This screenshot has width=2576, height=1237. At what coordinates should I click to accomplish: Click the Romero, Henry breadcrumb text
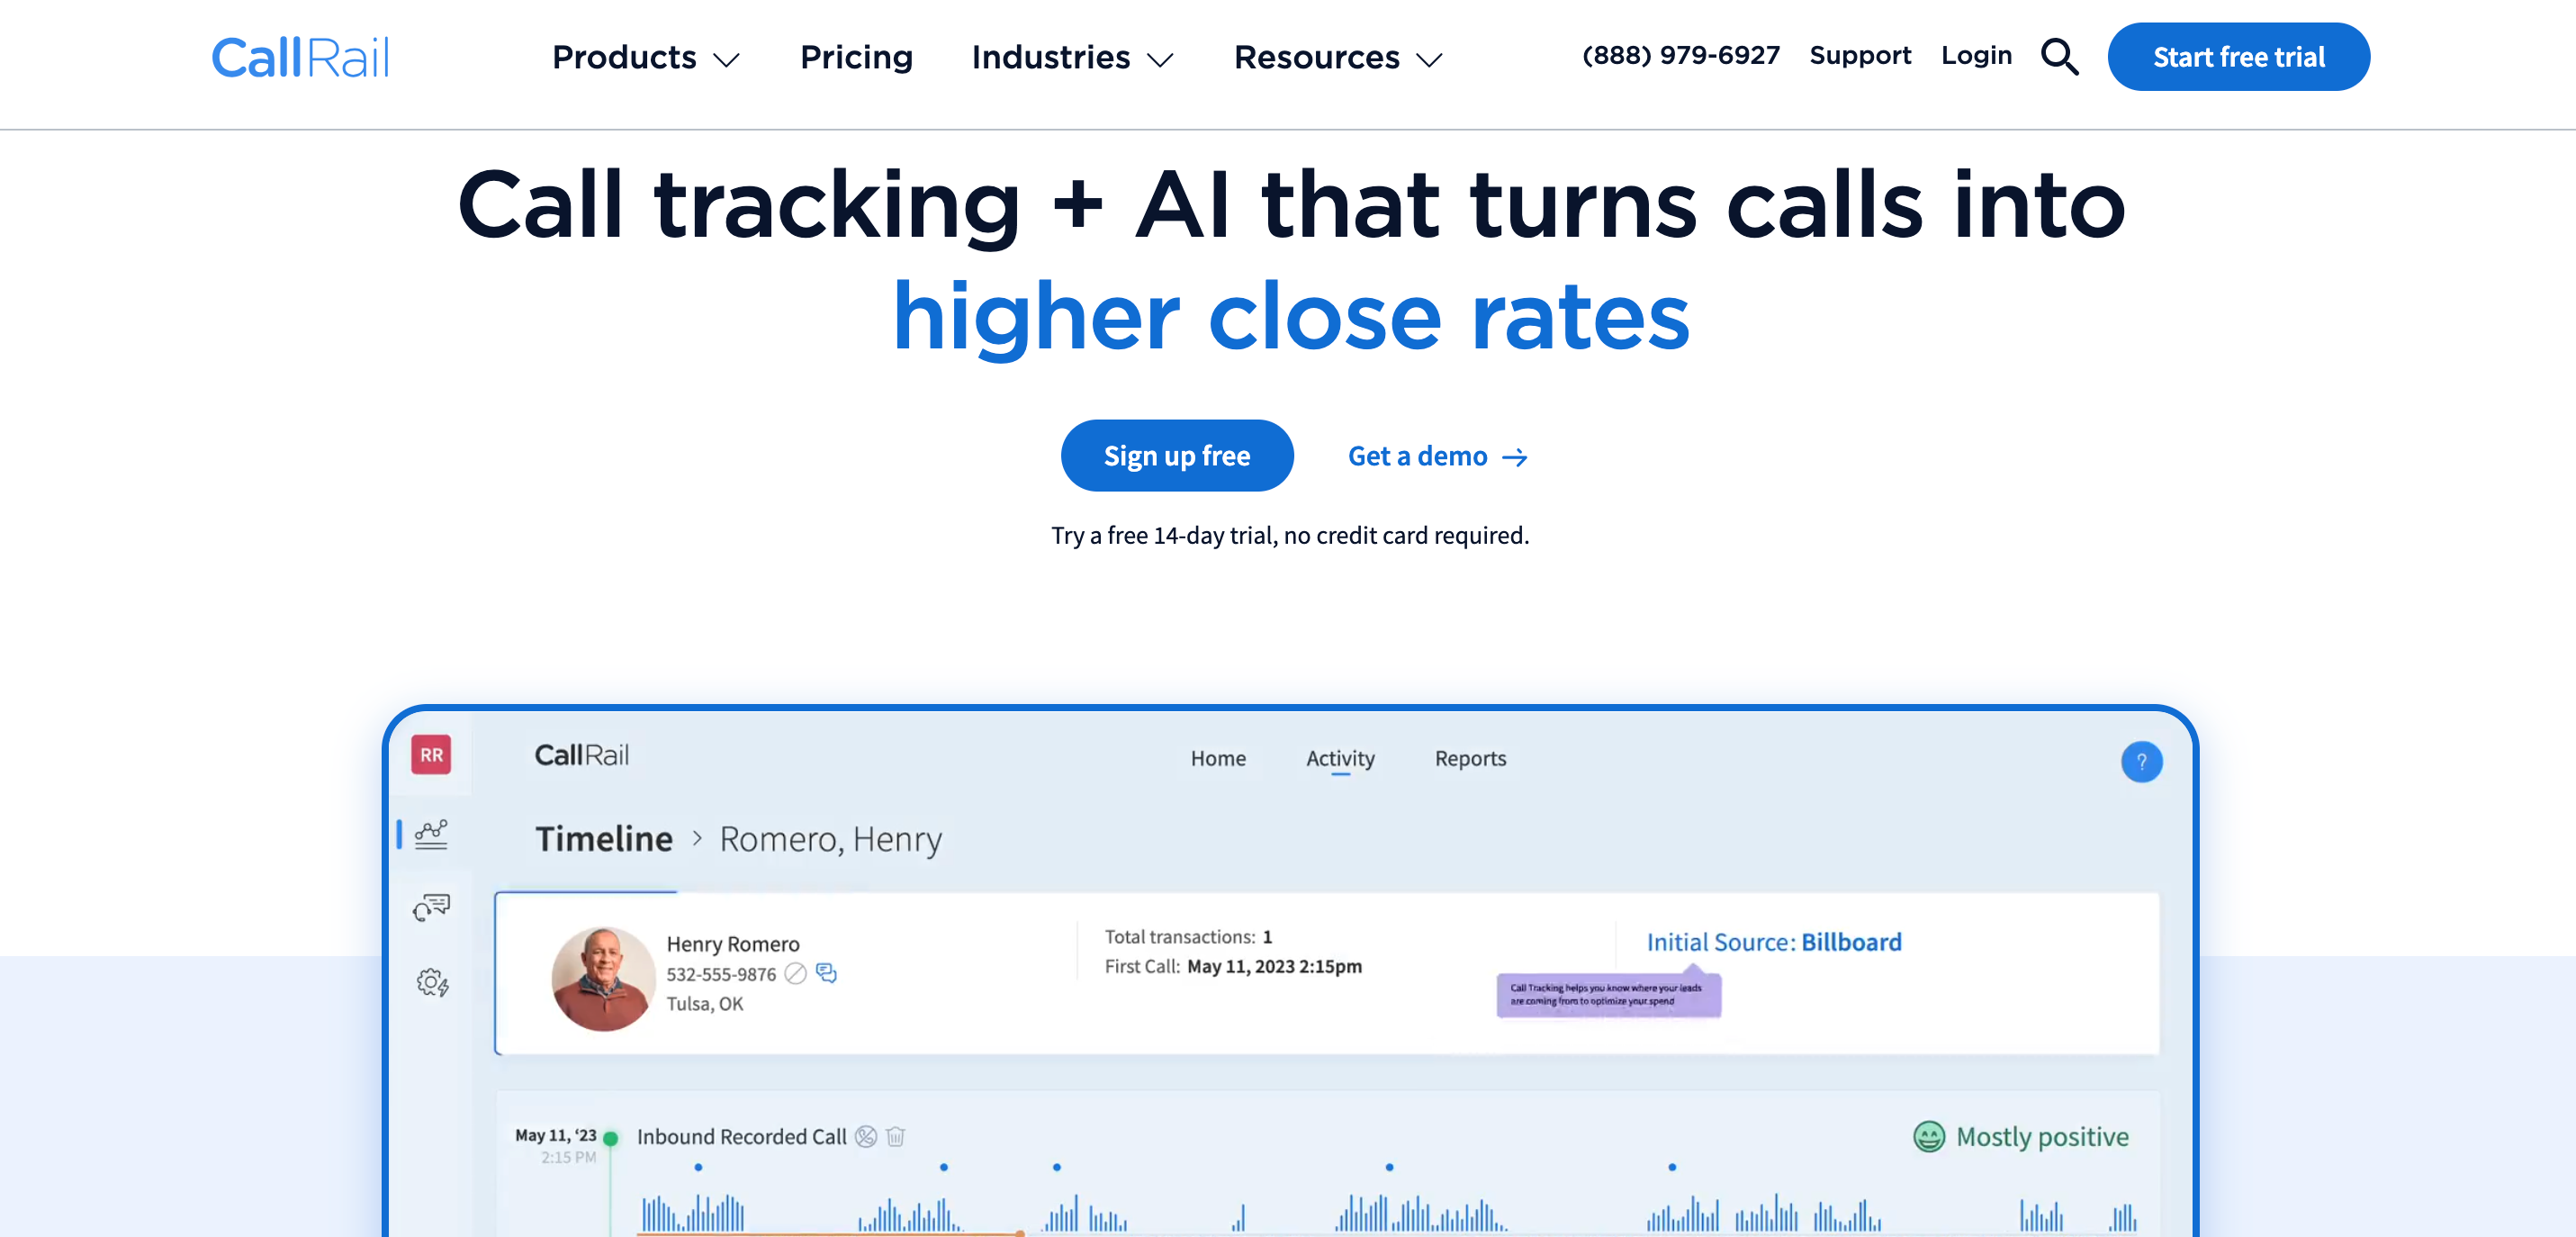coord(830,840)
